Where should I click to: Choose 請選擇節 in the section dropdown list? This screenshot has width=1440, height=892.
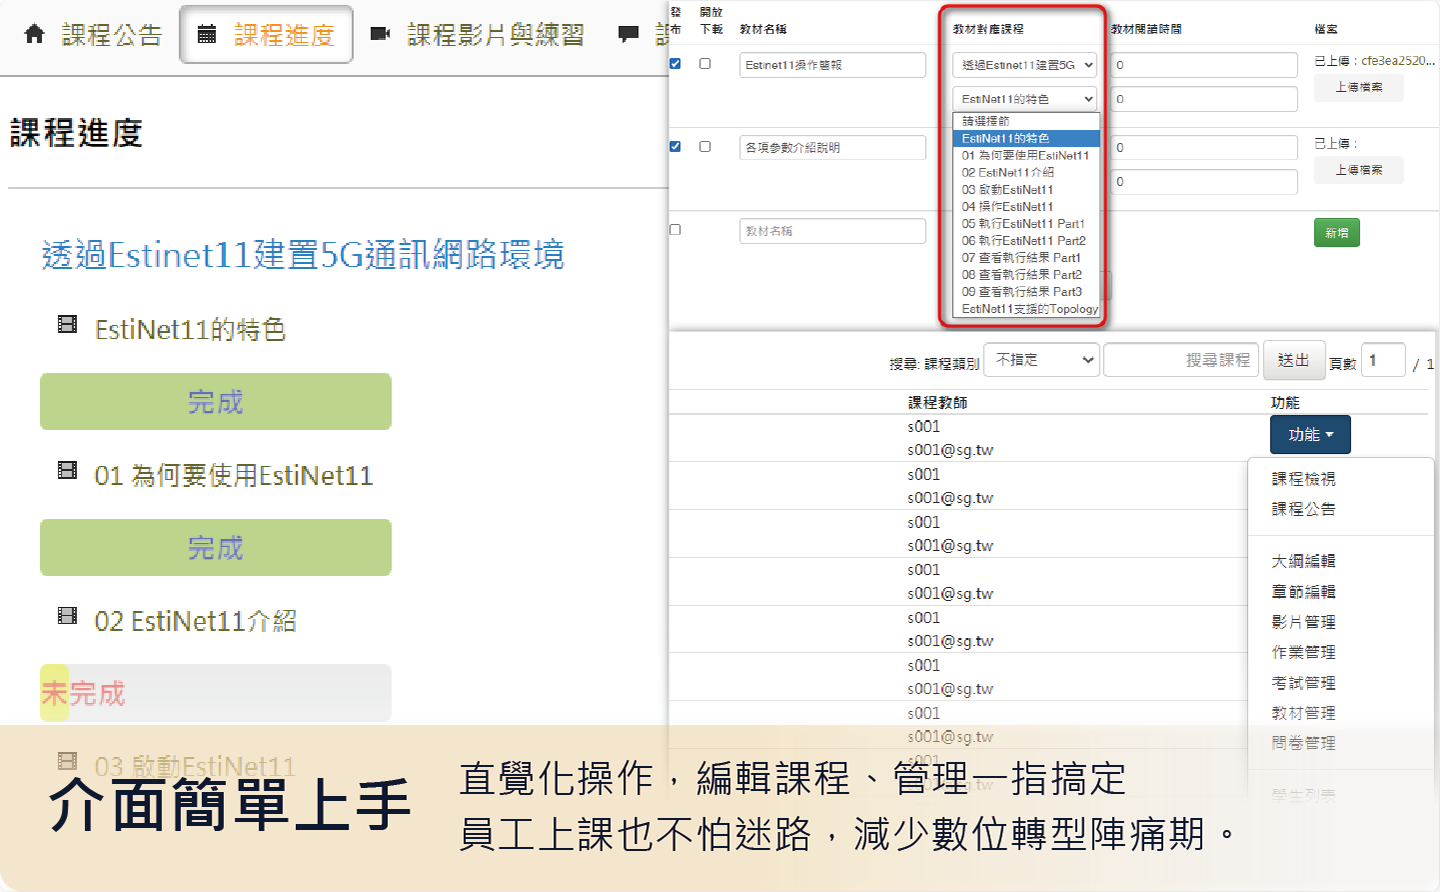[1026, 121]
